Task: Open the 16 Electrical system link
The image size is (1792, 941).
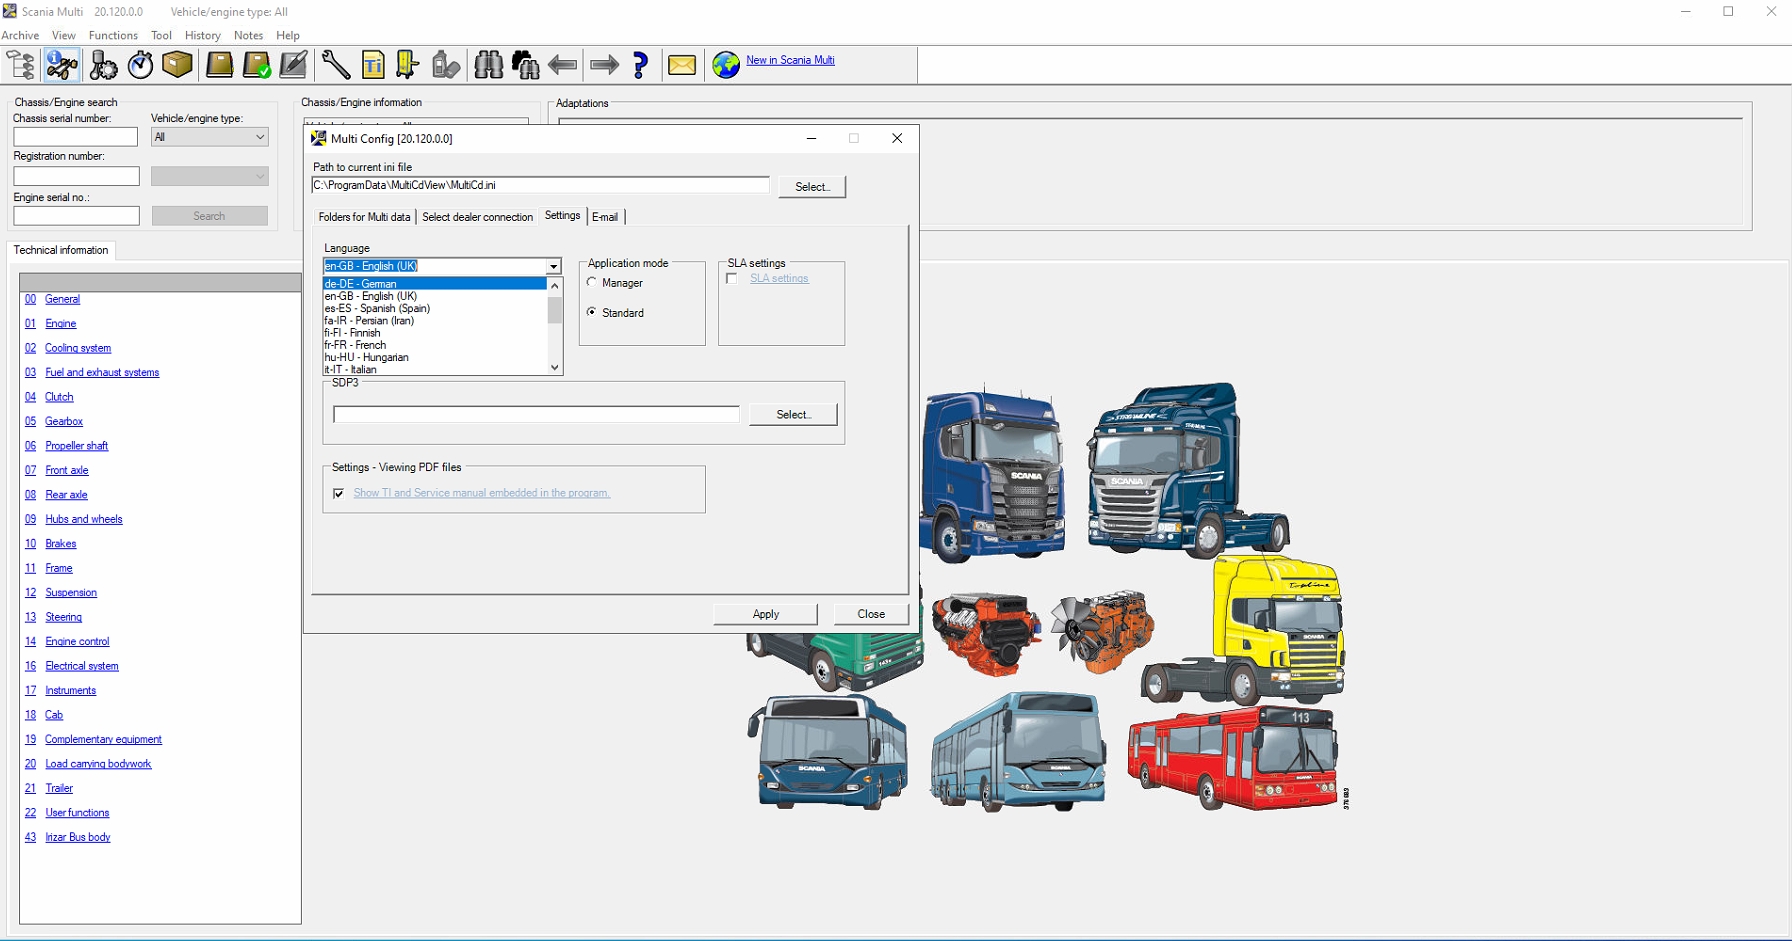Action: (x=82, y=666)
